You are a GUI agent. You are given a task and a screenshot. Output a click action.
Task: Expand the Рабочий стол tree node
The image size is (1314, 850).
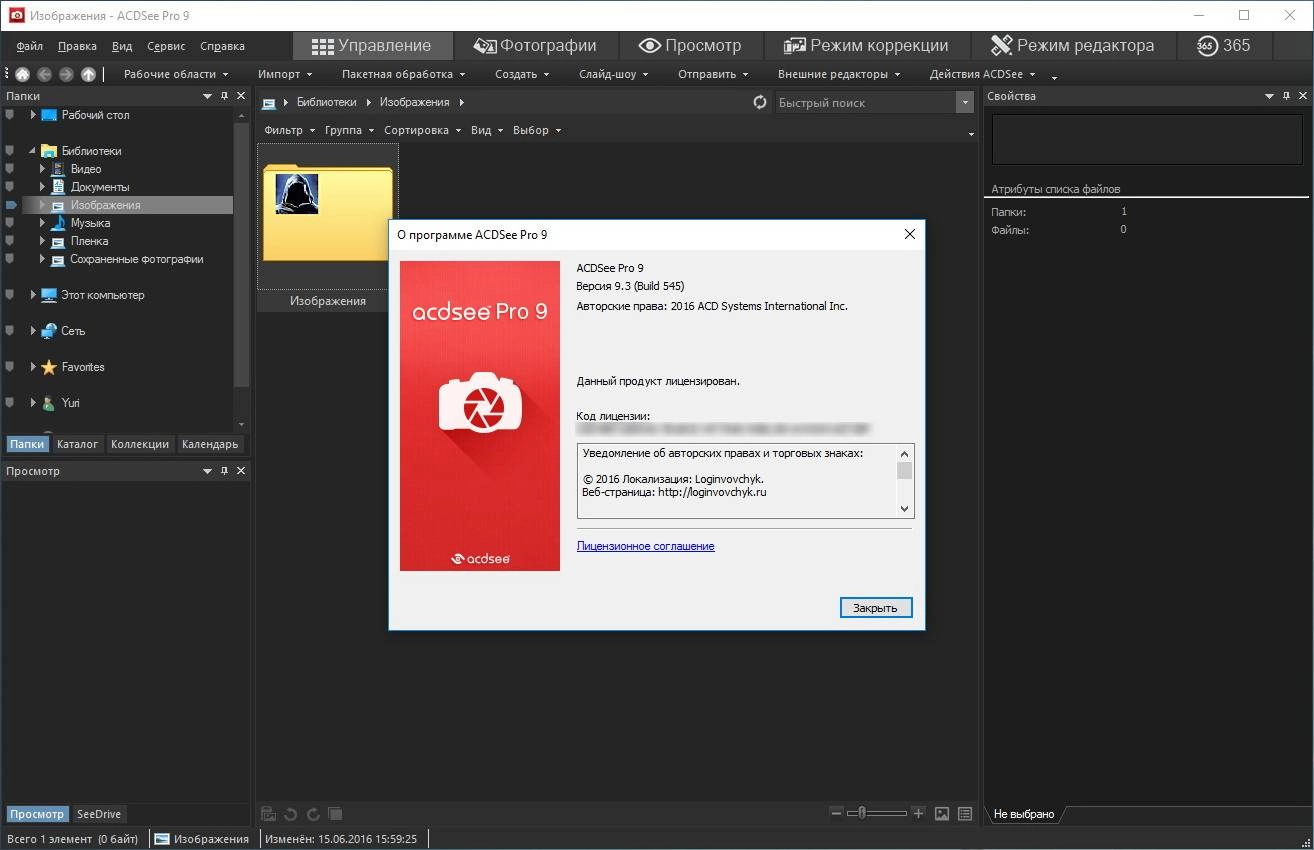click(33, 115)
